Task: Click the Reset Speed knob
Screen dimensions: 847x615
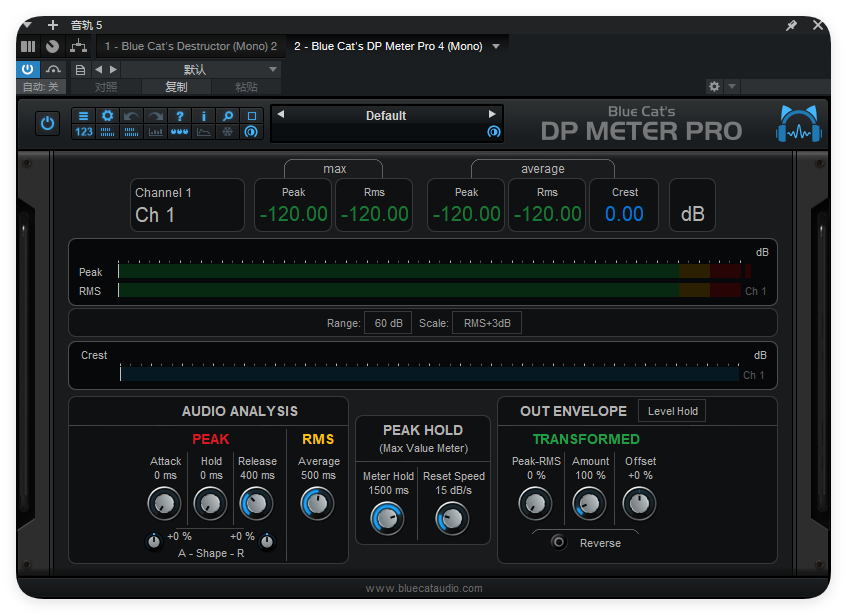Action: click(452, 519)
